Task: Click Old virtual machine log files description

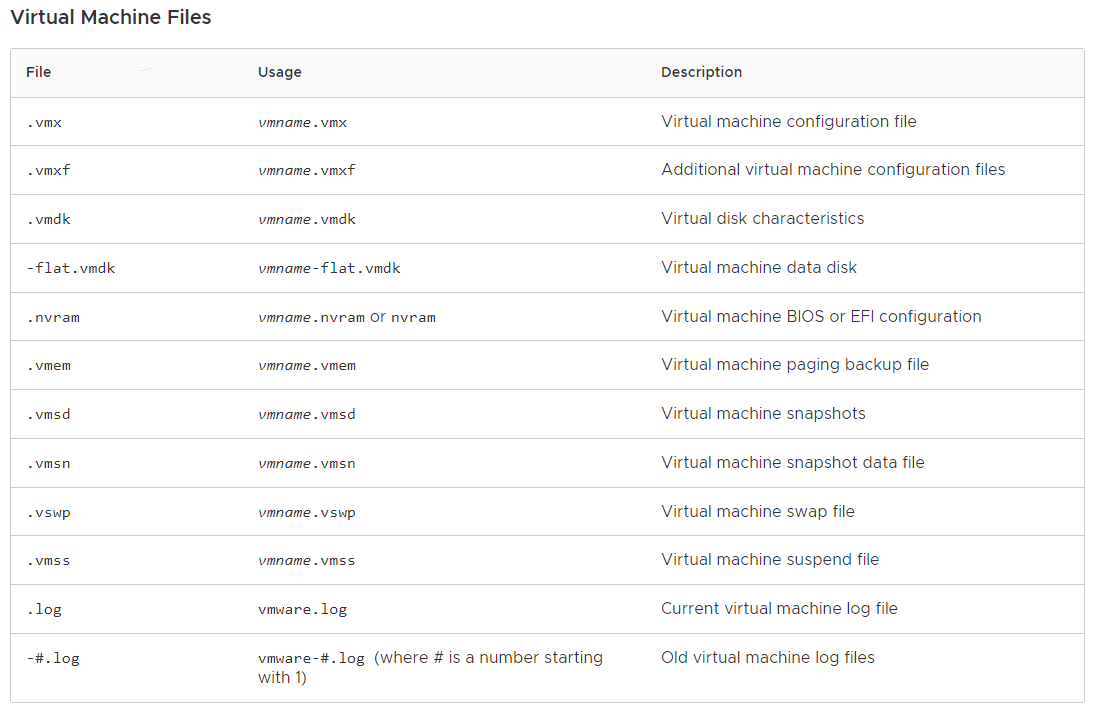Action: (767, 657)
